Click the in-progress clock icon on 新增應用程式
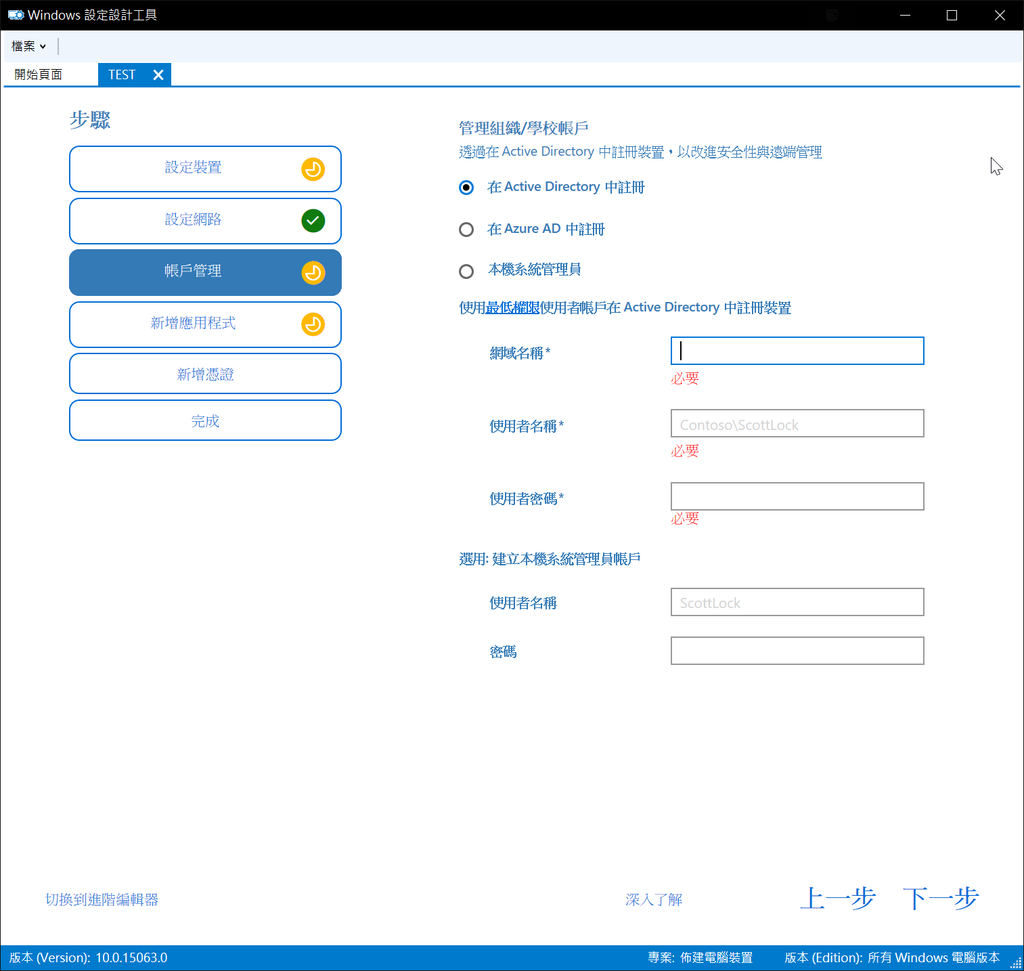Image resolution: width=1024 pixels, height=971 pixels. 313,324
